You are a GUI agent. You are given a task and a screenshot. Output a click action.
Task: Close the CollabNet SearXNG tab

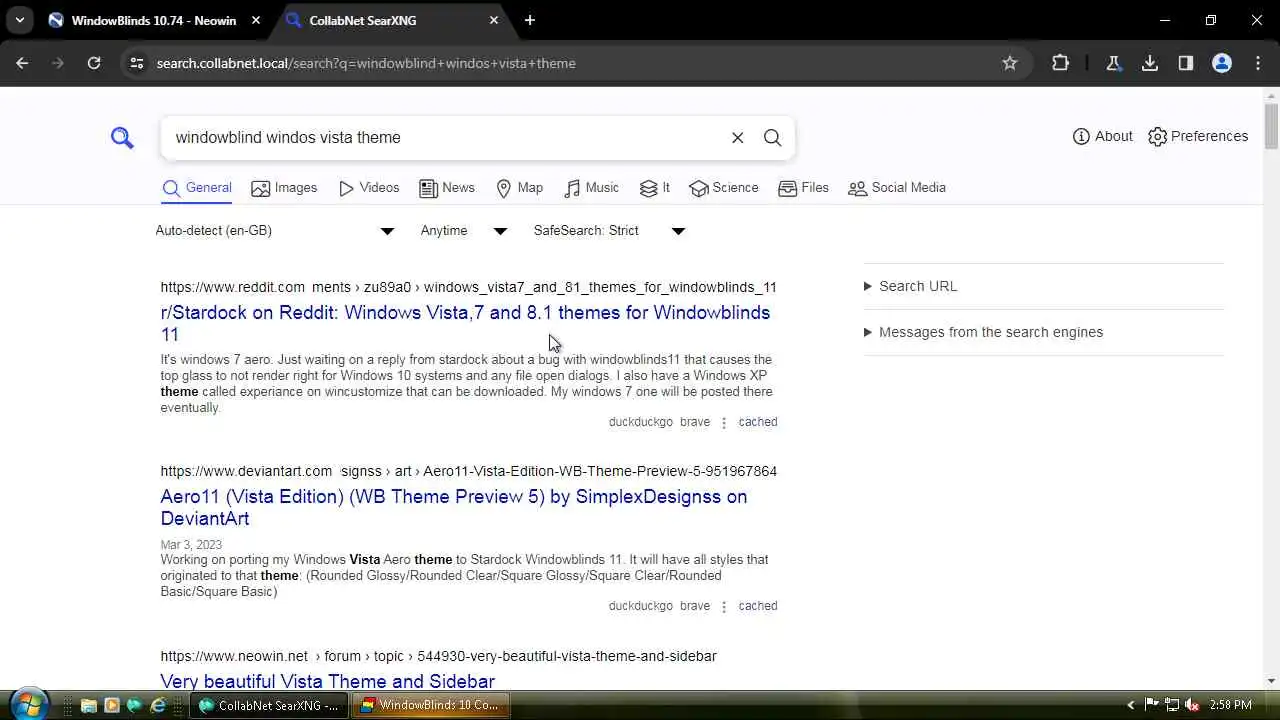pos(494,20)
